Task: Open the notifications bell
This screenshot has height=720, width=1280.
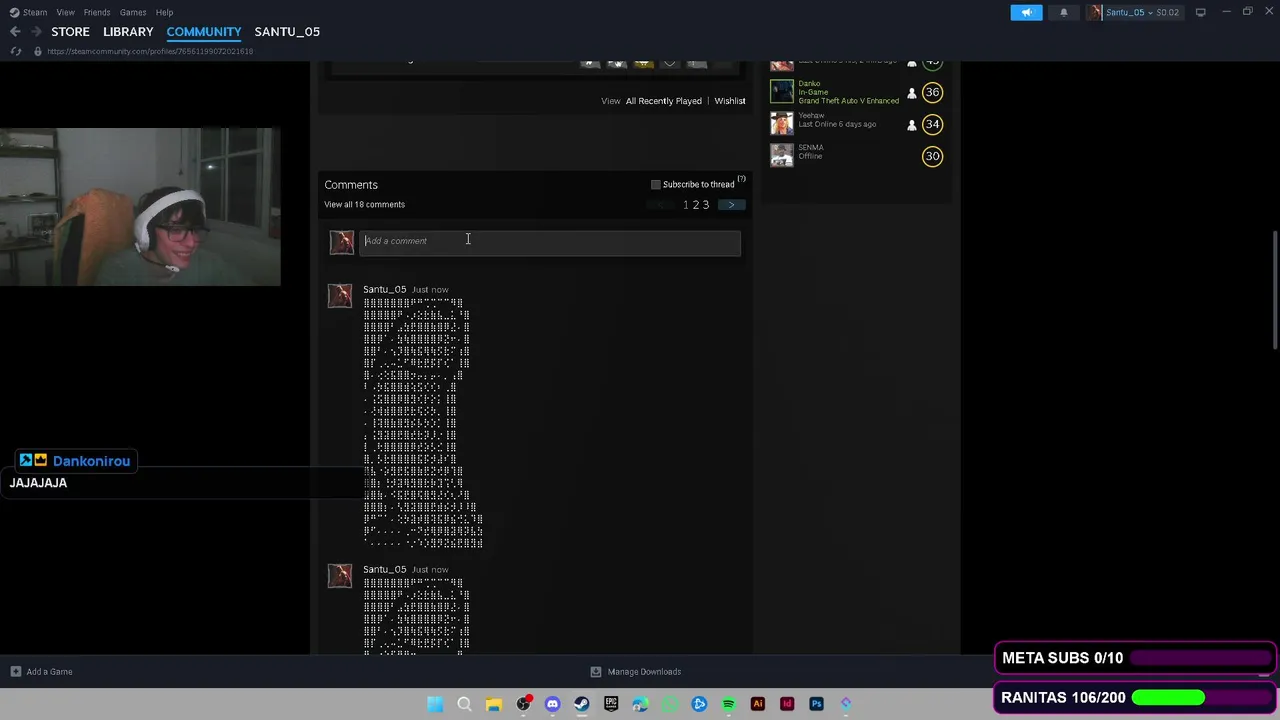Action: click(1063, 12)
